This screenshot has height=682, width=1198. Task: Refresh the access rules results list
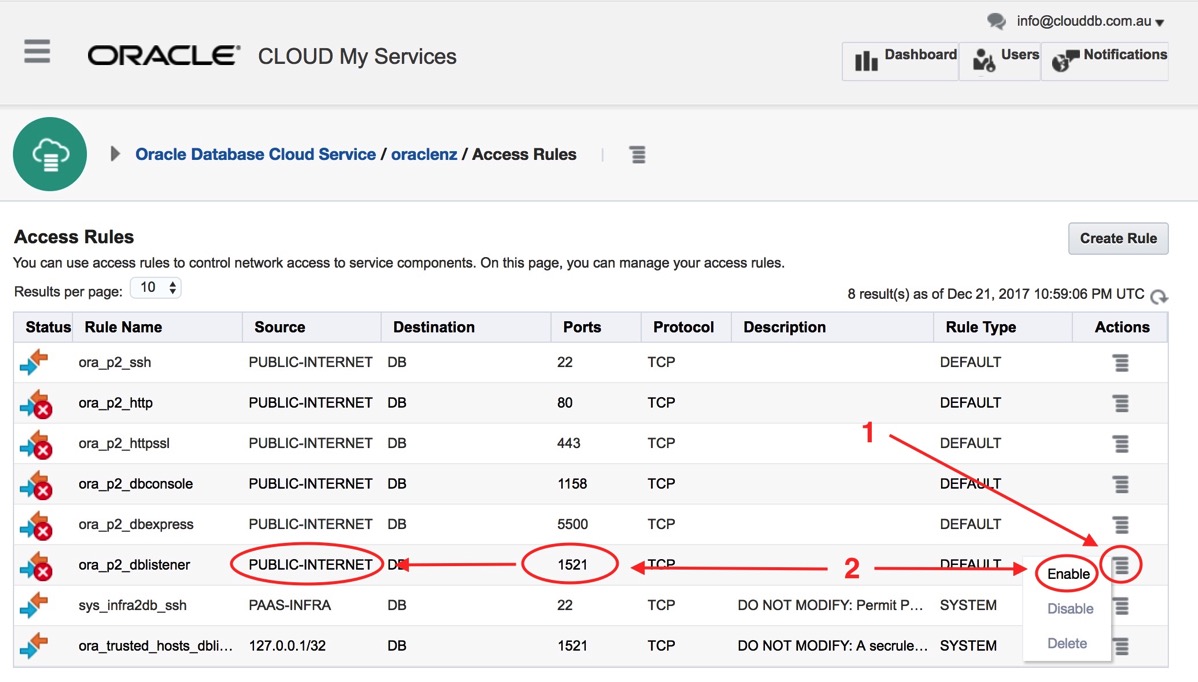click(x=1158, y=297)
